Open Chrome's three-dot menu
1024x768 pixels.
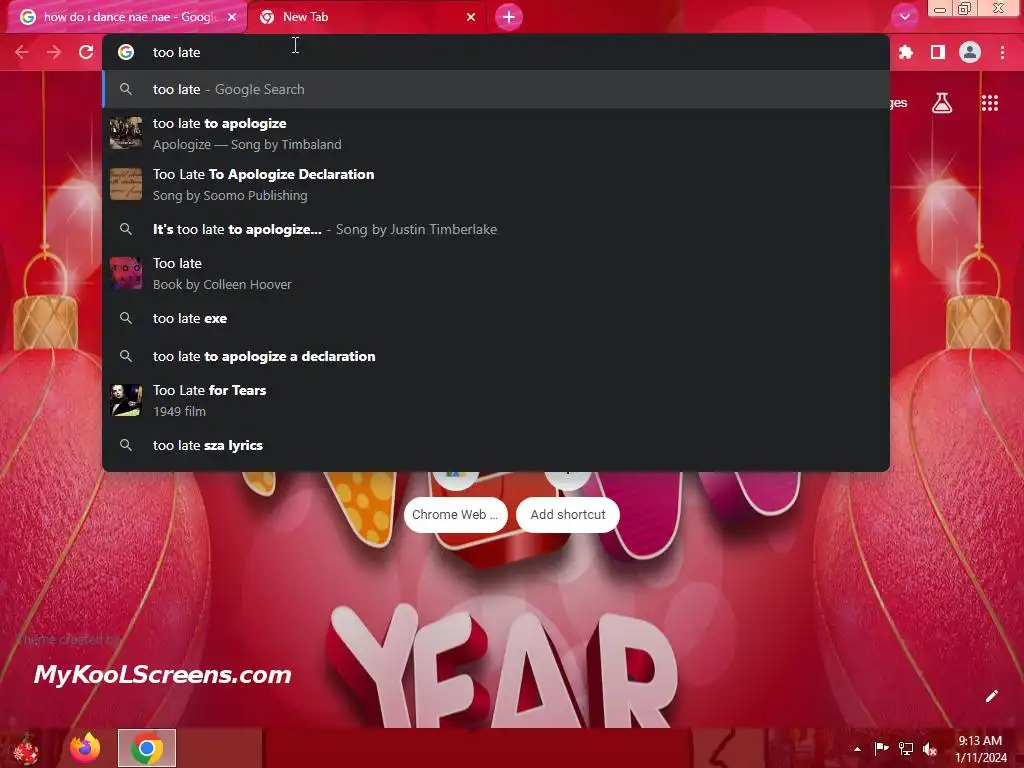click(x=1002, y=52)
